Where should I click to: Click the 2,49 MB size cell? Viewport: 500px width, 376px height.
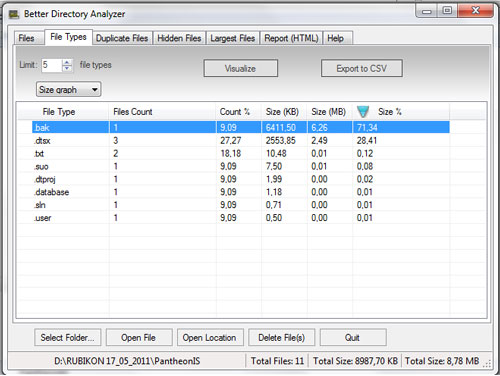tap(319, 140)
